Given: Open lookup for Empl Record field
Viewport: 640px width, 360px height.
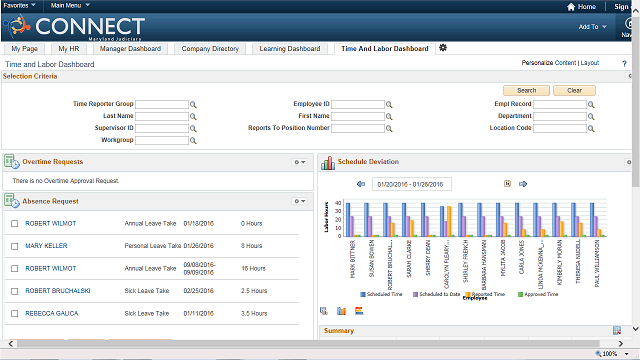Looking at the screenshot, I should click(x=591, y=105).
